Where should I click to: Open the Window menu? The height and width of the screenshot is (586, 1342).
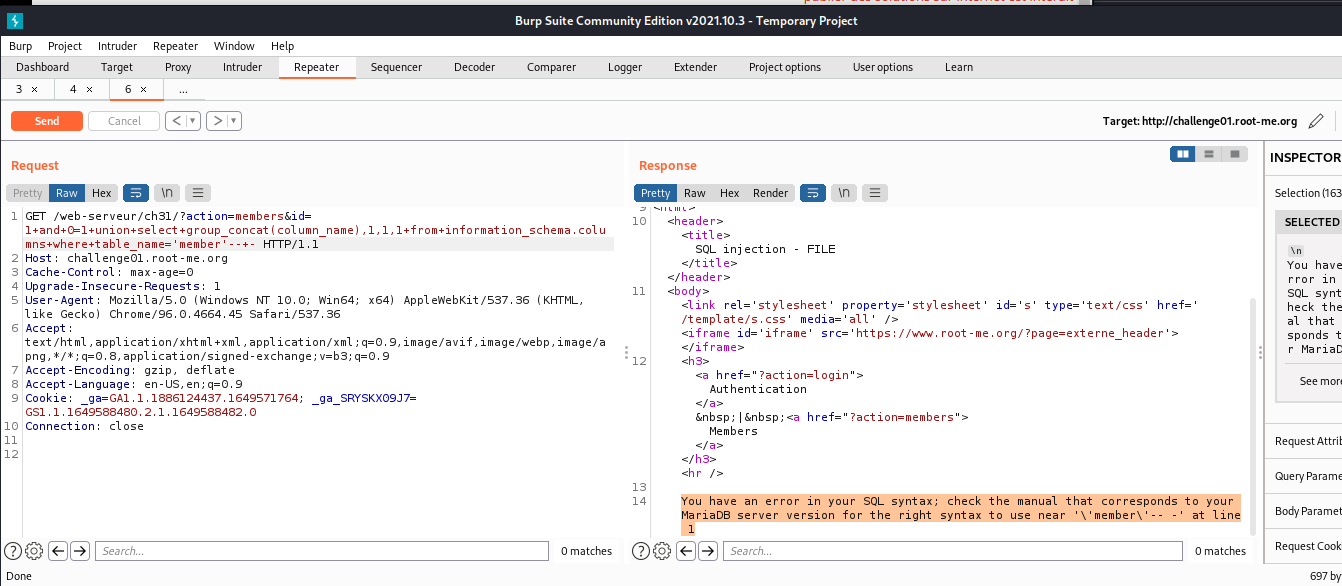(x=234, y=46)
